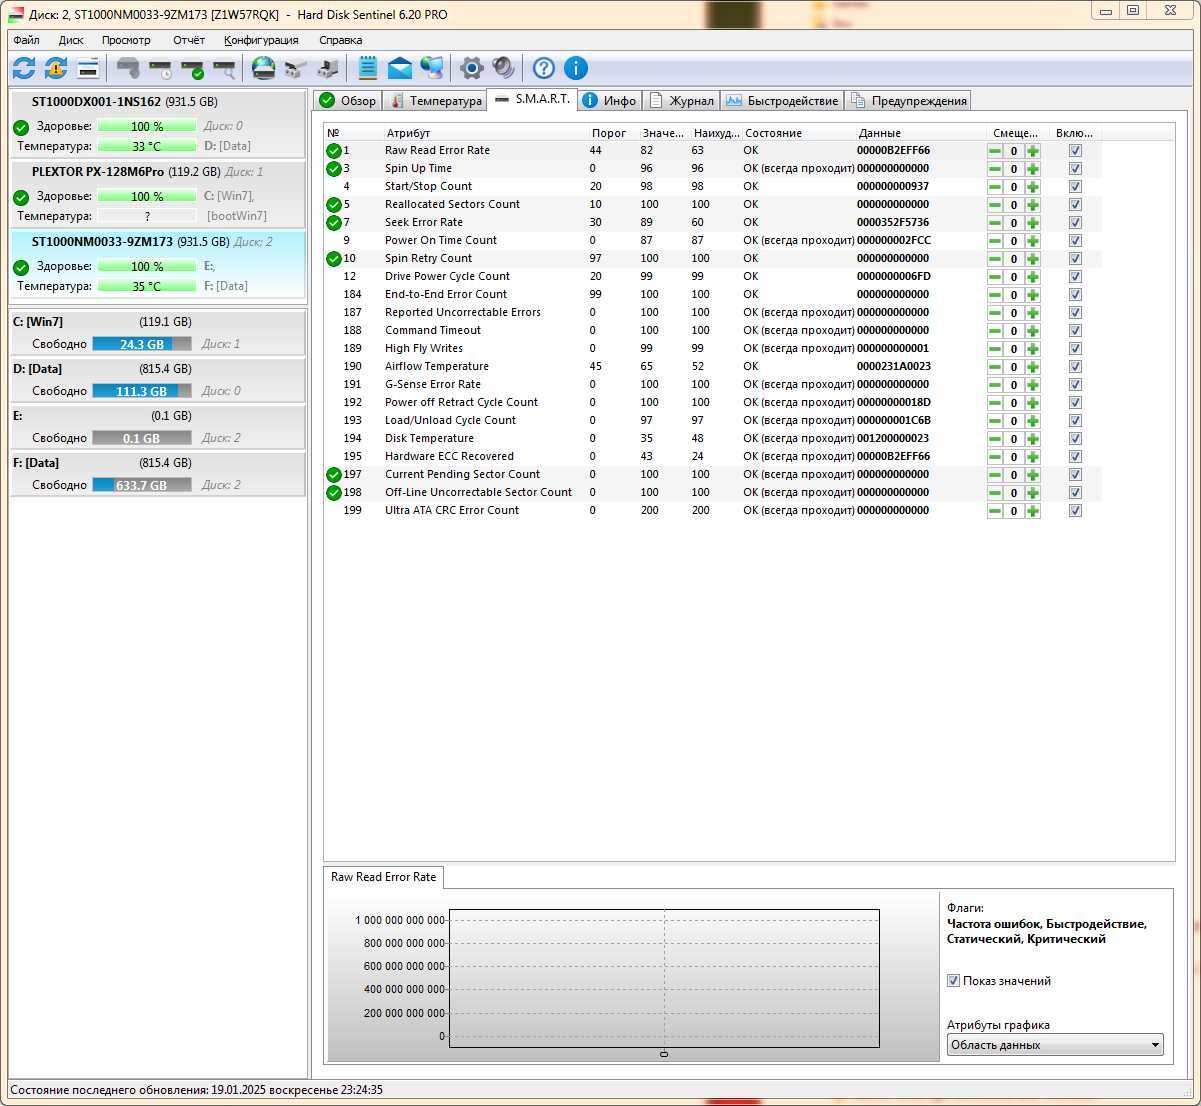Click the disk with clock toolbar icon

tap(160, 68)
